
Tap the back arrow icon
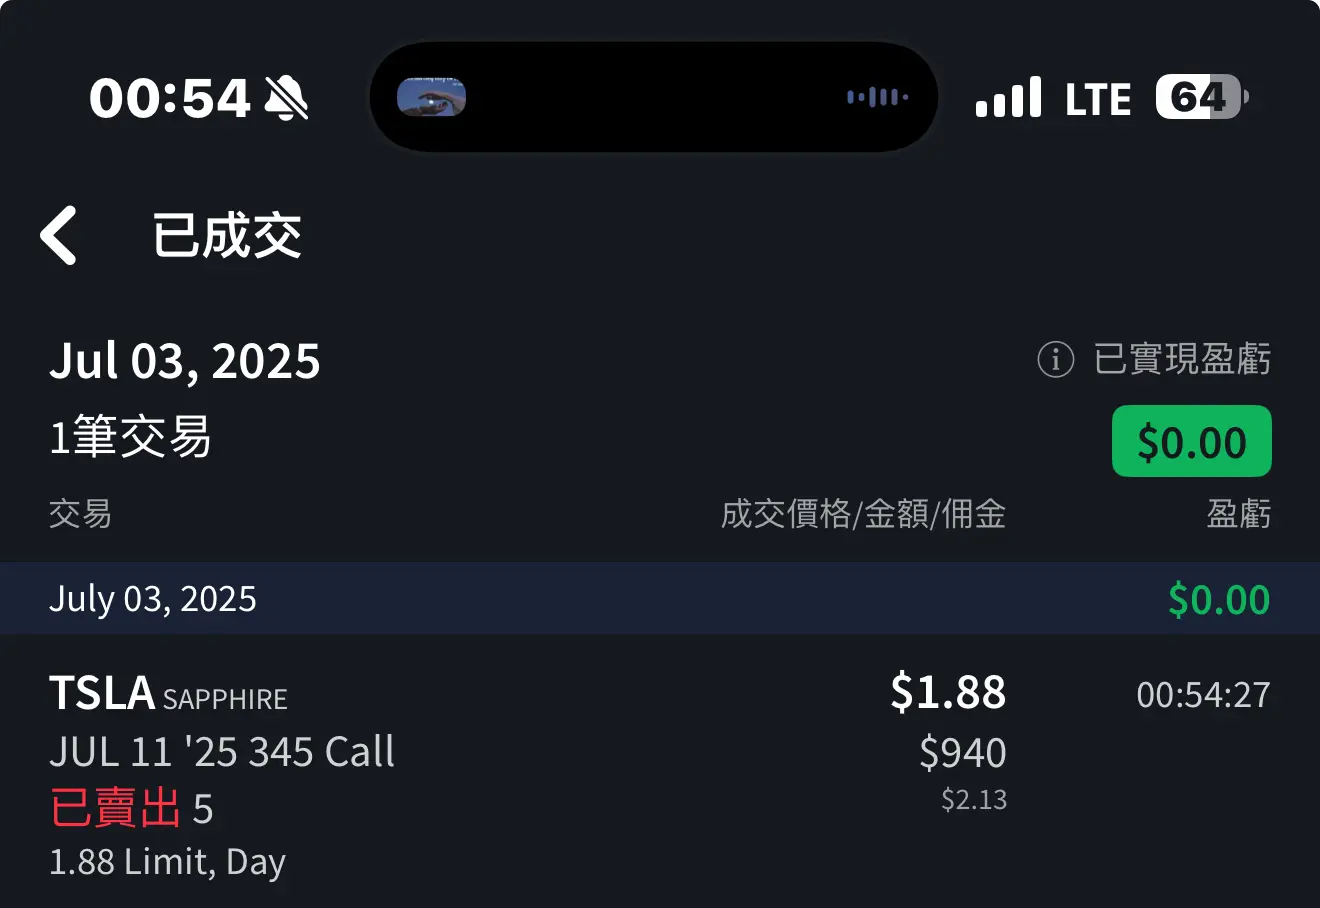click(59, 236)
